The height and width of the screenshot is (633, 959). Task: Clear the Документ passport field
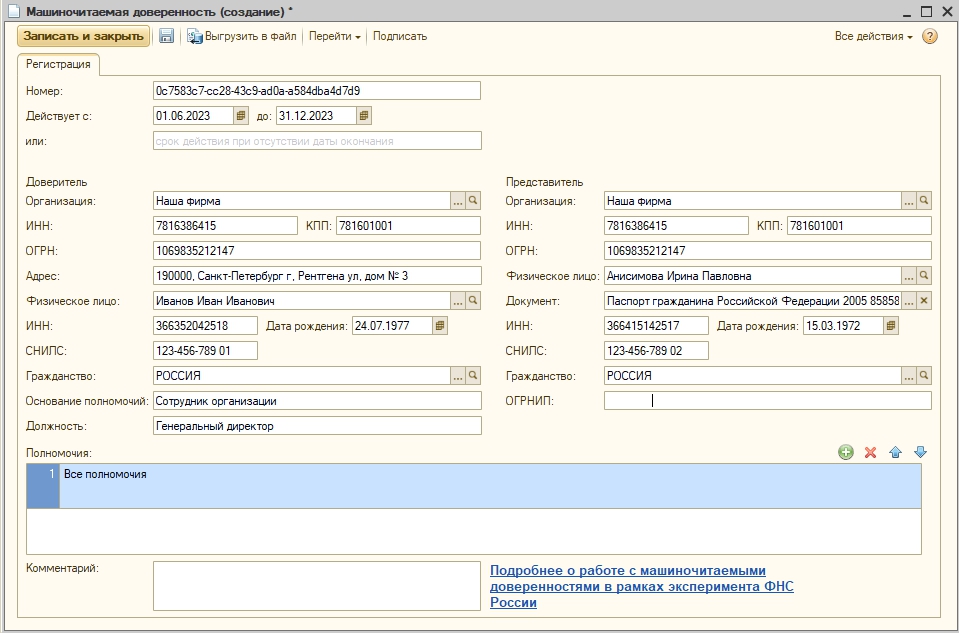924,300
